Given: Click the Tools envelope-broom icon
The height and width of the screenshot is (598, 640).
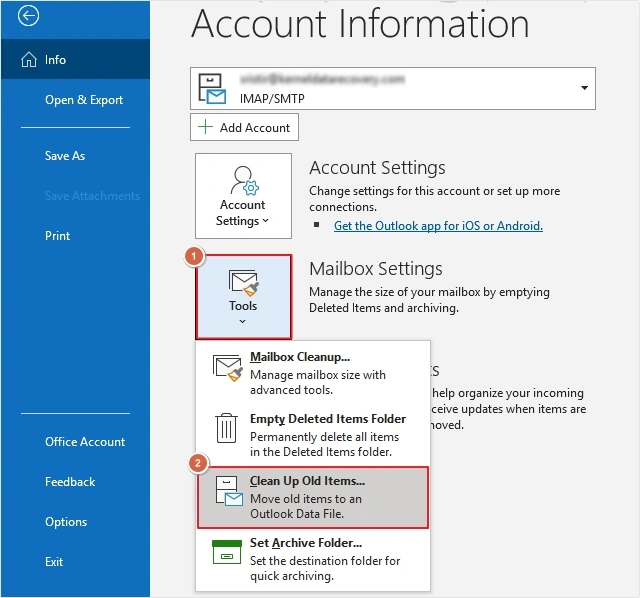Looking at the screenshot, I should (x=243, y=282).
